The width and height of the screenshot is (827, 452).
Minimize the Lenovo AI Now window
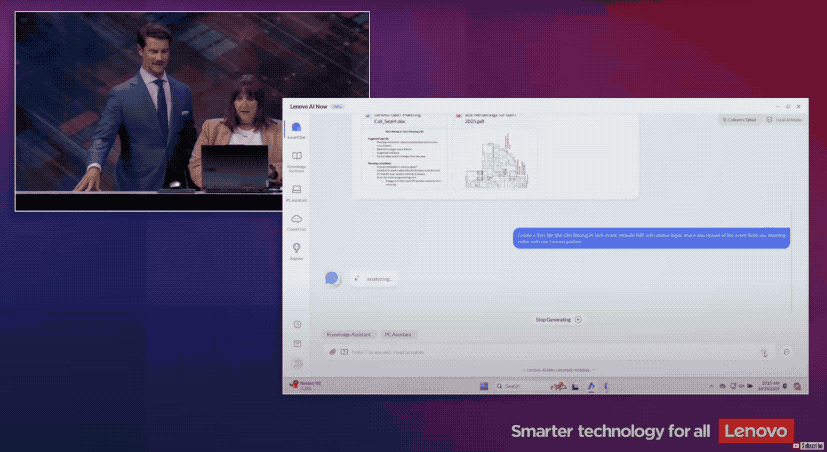point(777,107)
